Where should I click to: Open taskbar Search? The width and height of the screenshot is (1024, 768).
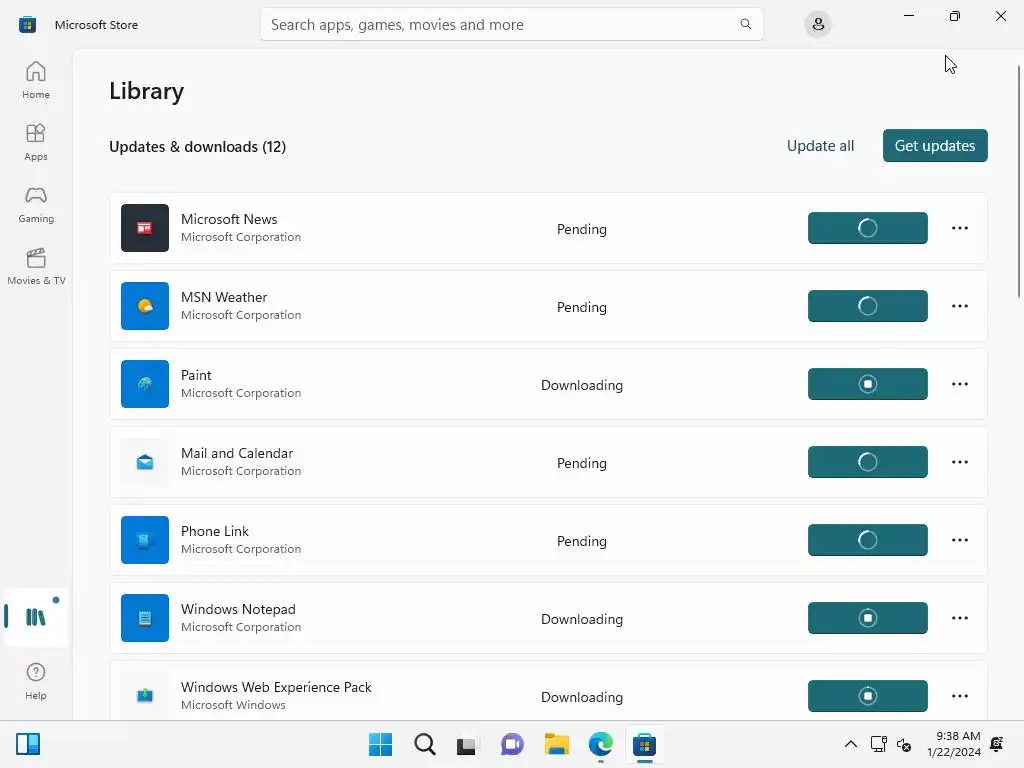click(424, 744)
